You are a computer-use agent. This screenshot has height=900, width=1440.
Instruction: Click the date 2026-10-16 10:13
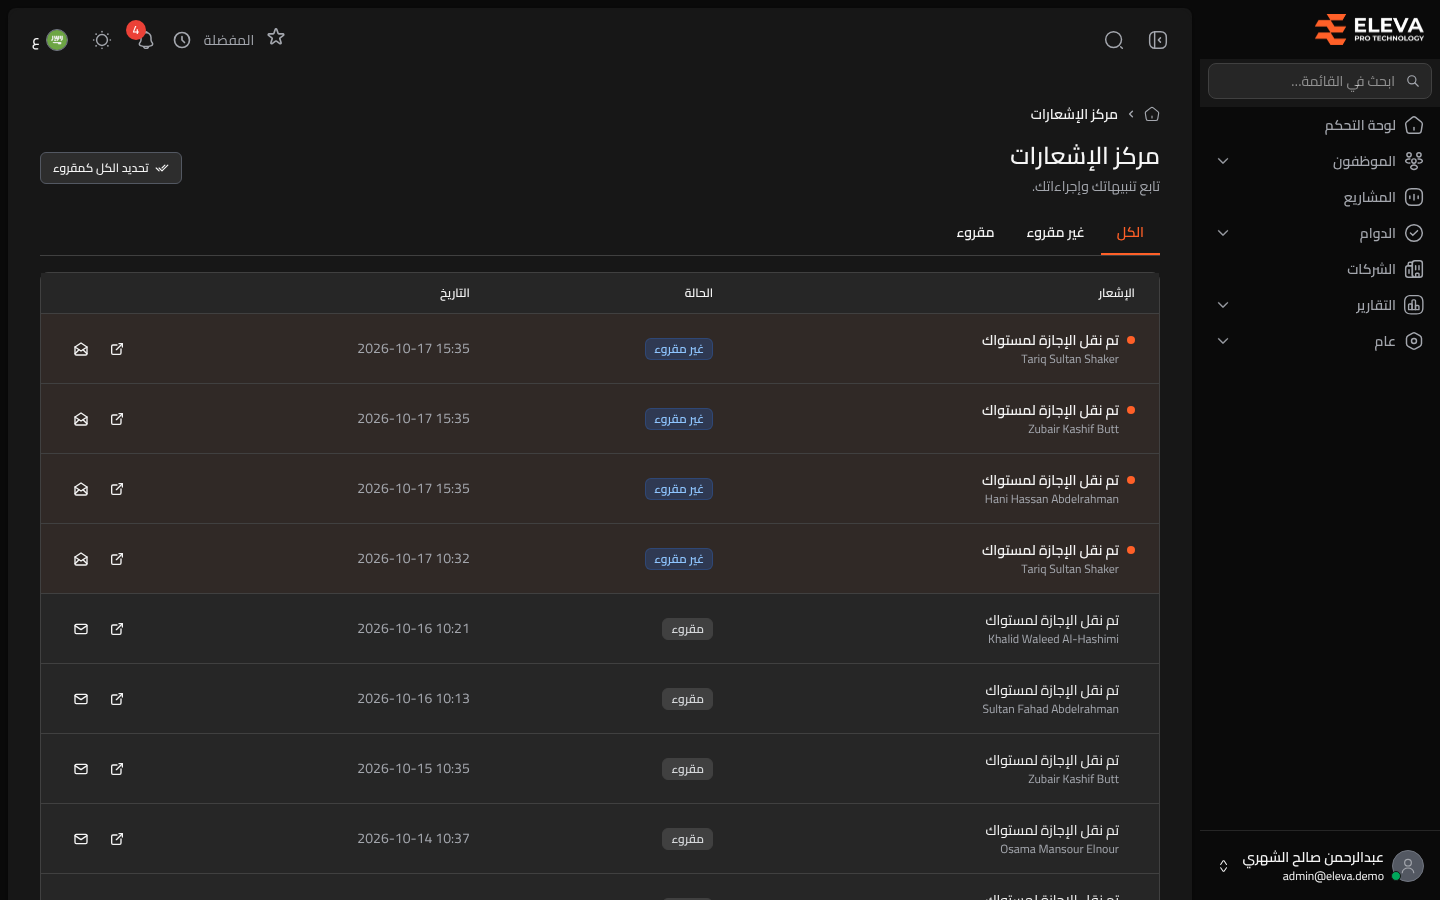tap(413, 699)
